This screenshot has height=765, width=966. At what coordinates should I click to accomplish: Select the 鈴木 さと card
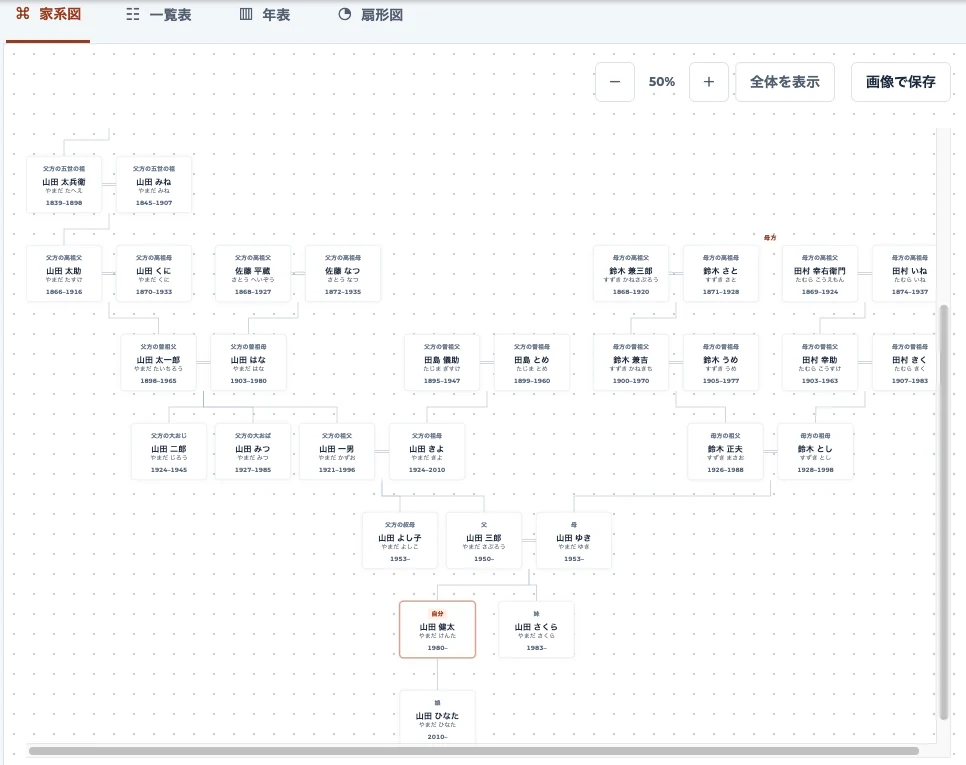721,273
